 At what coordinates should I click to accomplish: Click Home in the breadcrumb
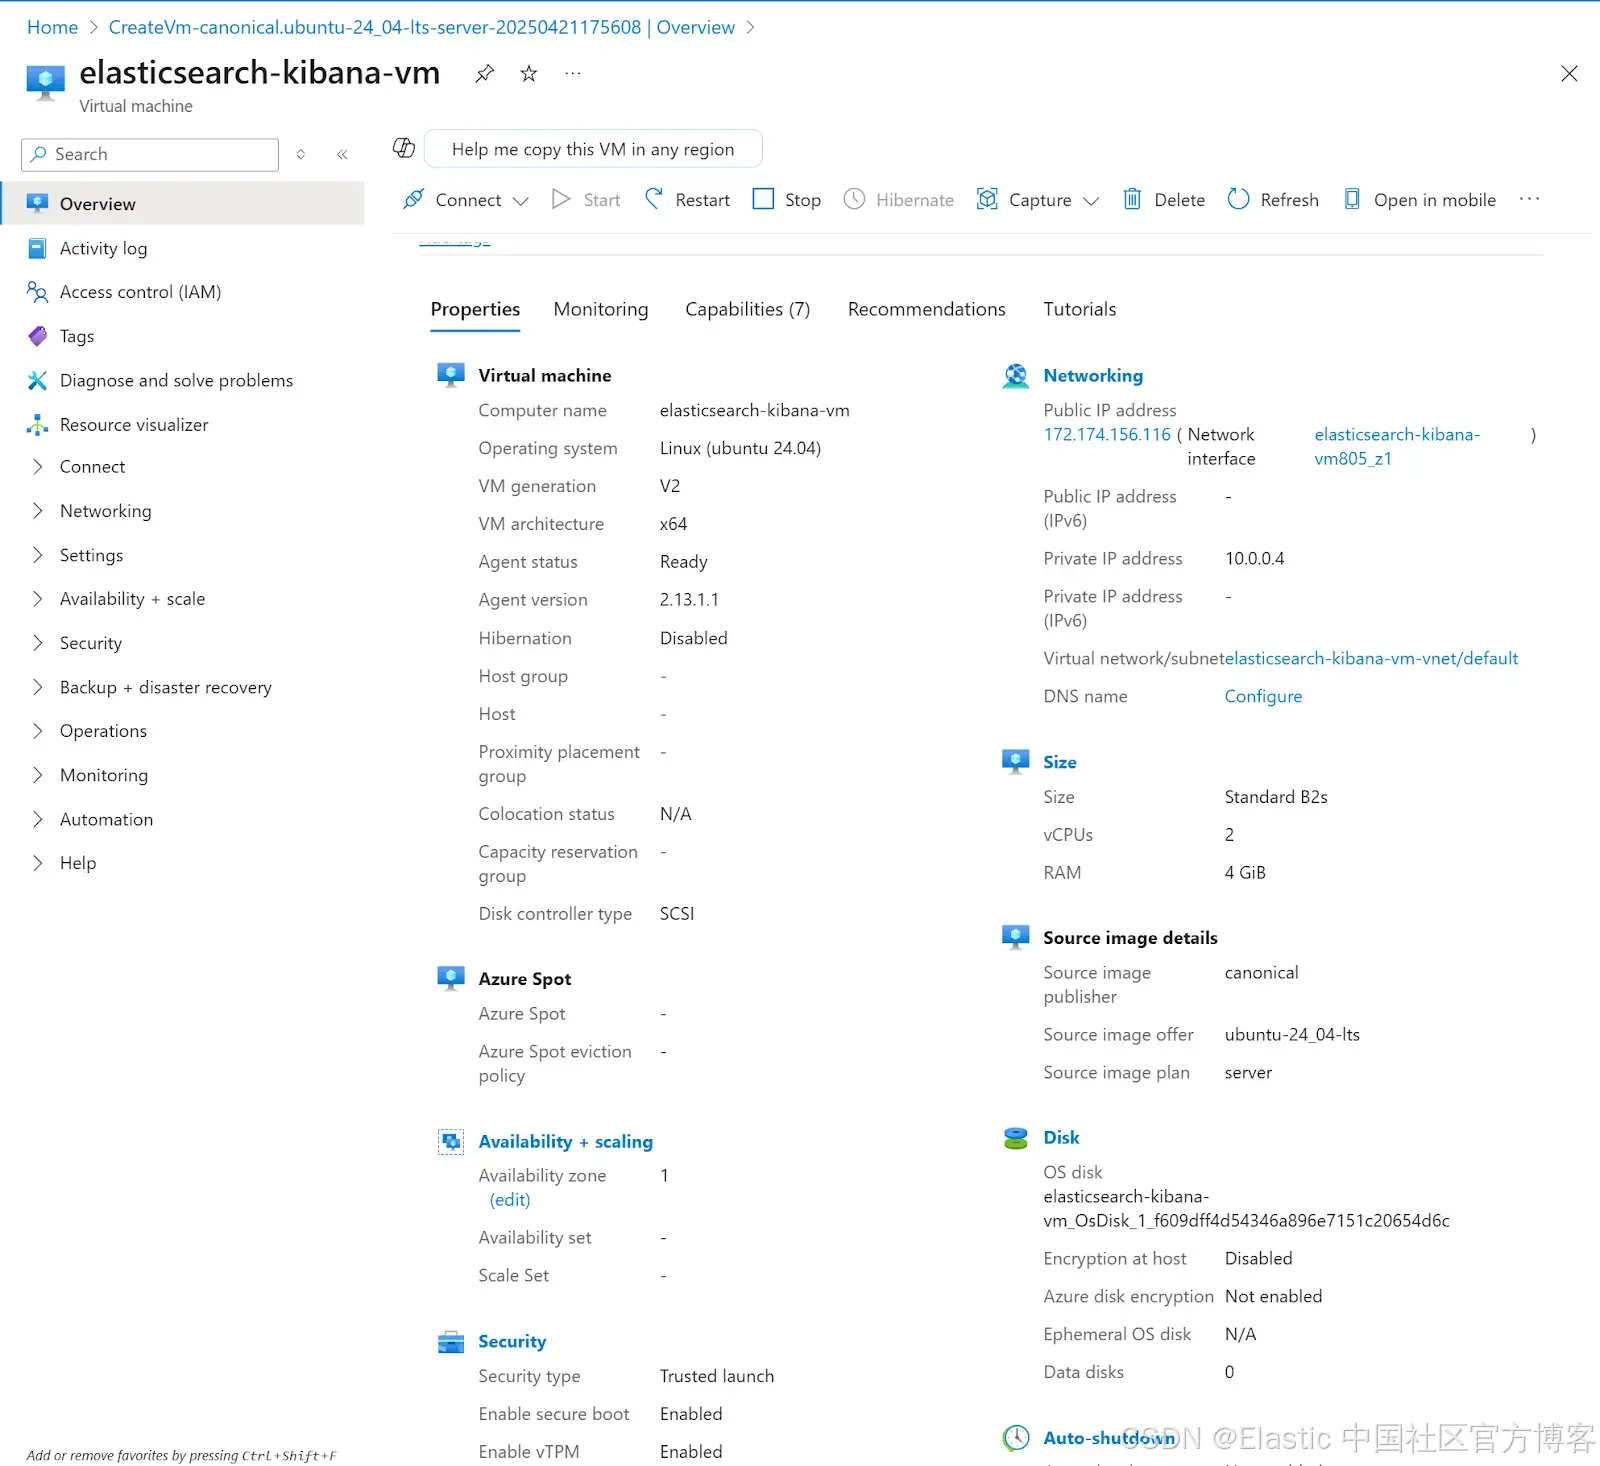click(52, 27)
